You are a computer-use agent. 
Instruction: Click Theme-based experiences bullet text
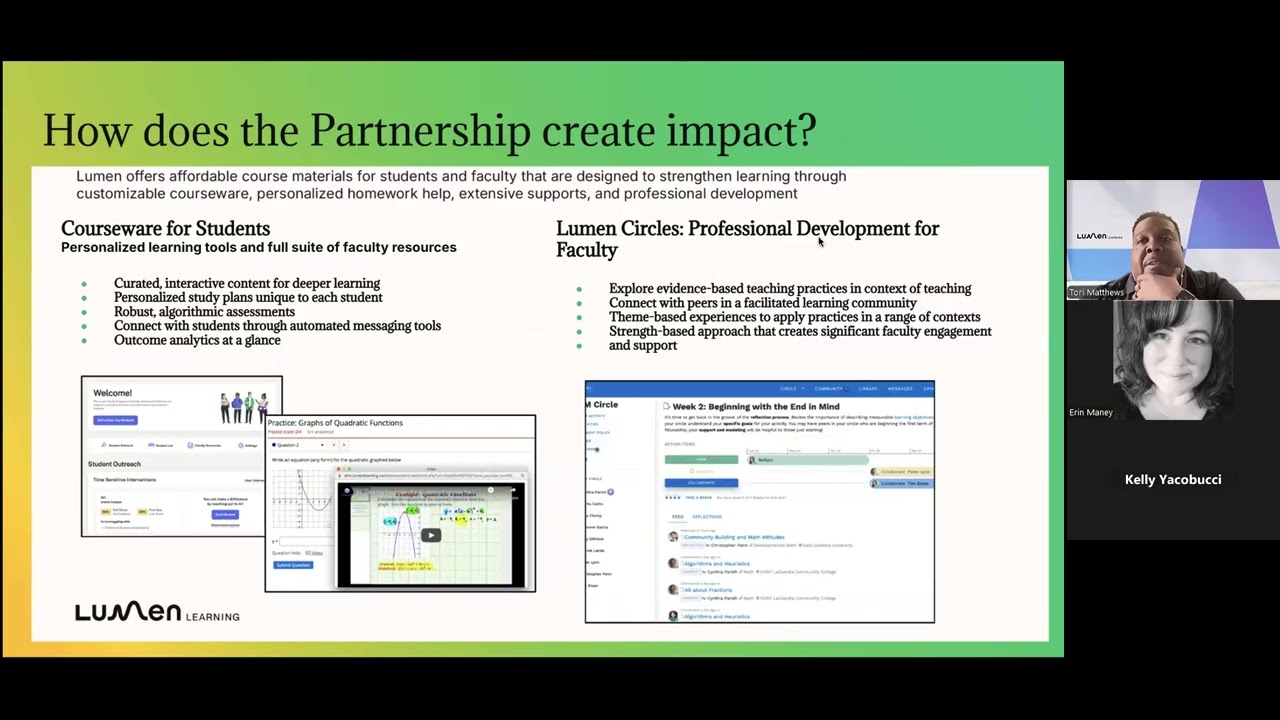[794, 317]
